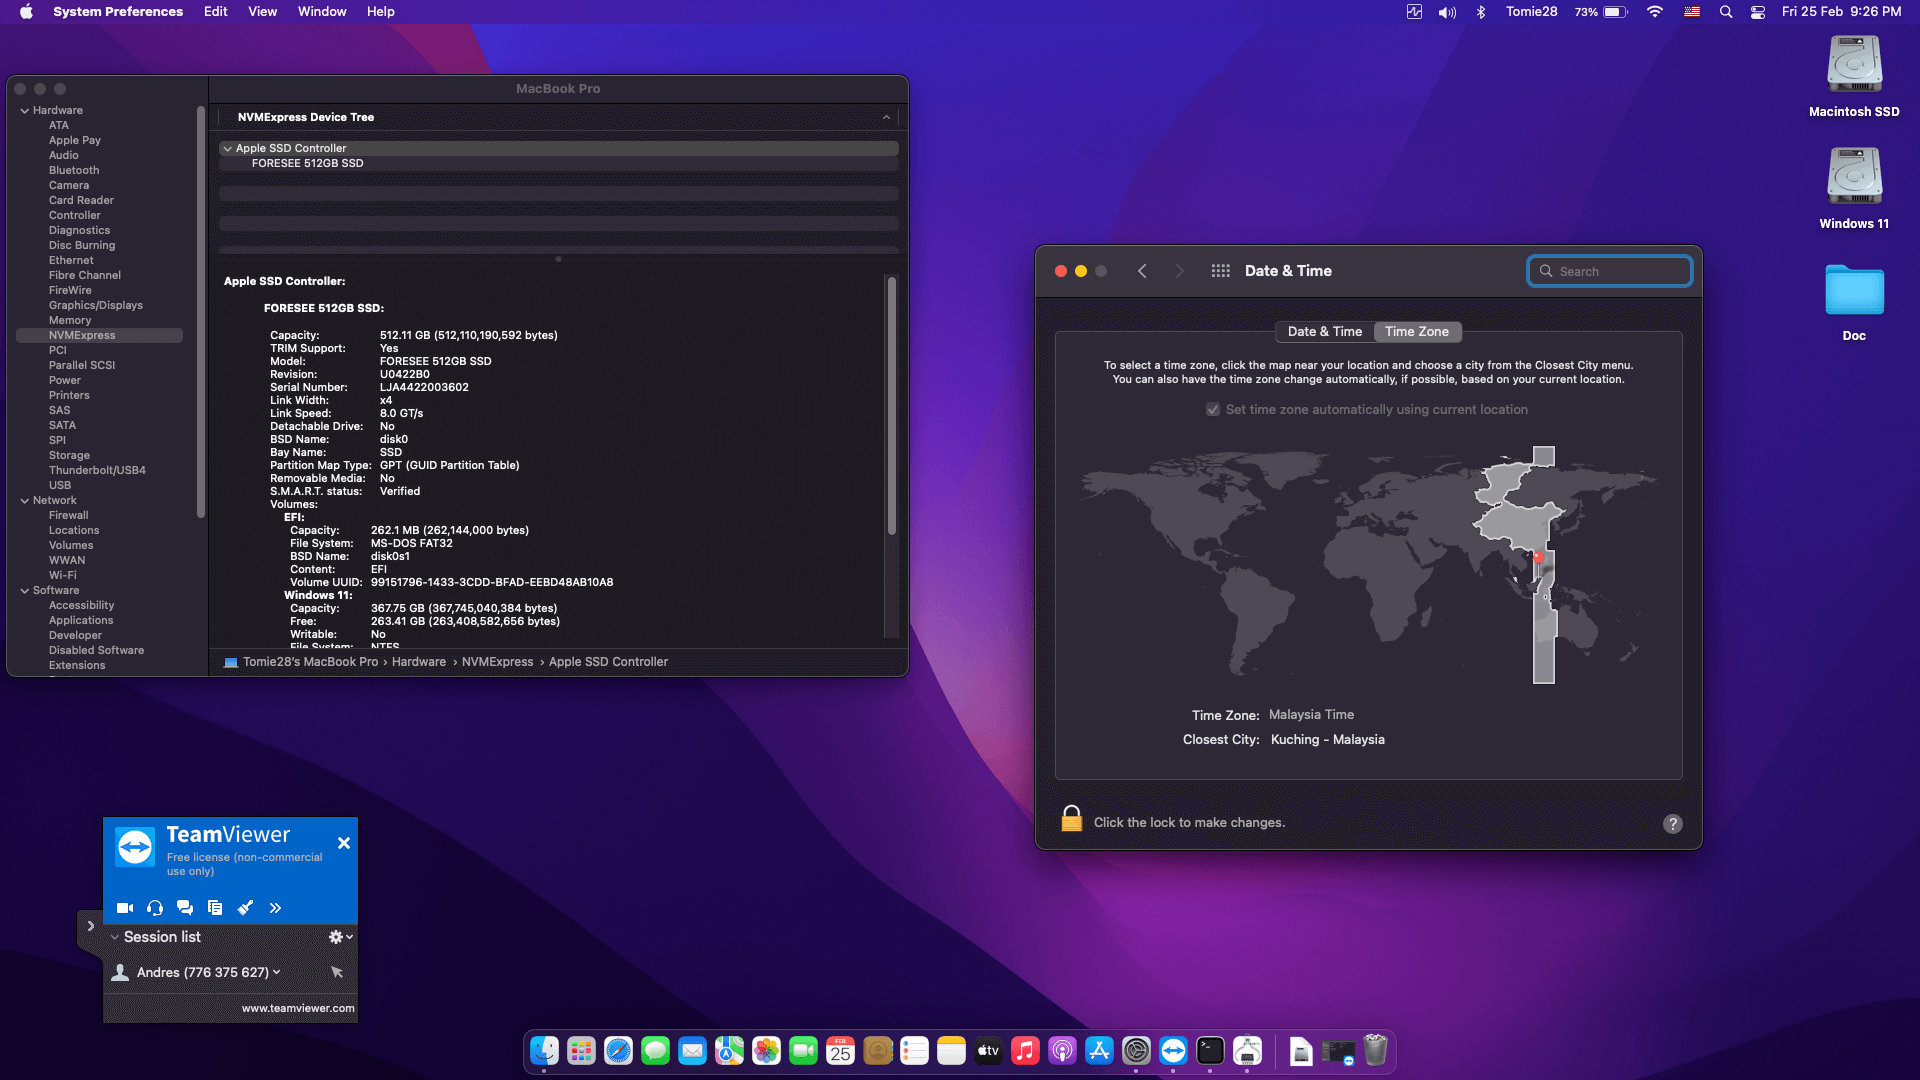Open Launchpad from the Dock
This screenshot has height=1080, width=1920.
point(581,1051)
